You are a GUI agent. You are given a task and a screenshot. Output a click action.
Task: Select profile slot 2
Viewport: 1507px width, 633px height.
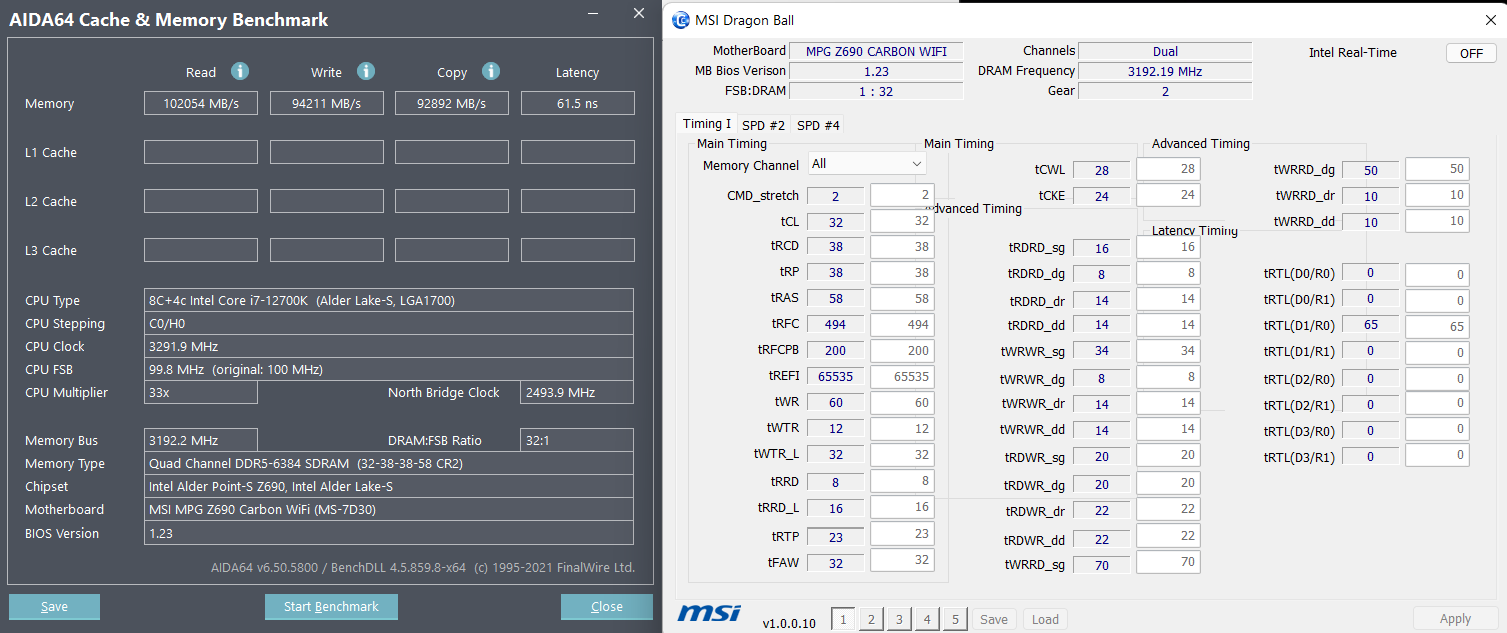871,619
